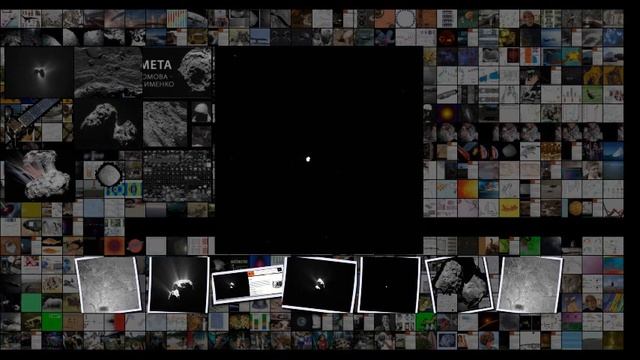This screenshot has height=360, width=640.
Task: Open the large central image with the bright dot
Action: pyautogui.click(x=319, y=150)
